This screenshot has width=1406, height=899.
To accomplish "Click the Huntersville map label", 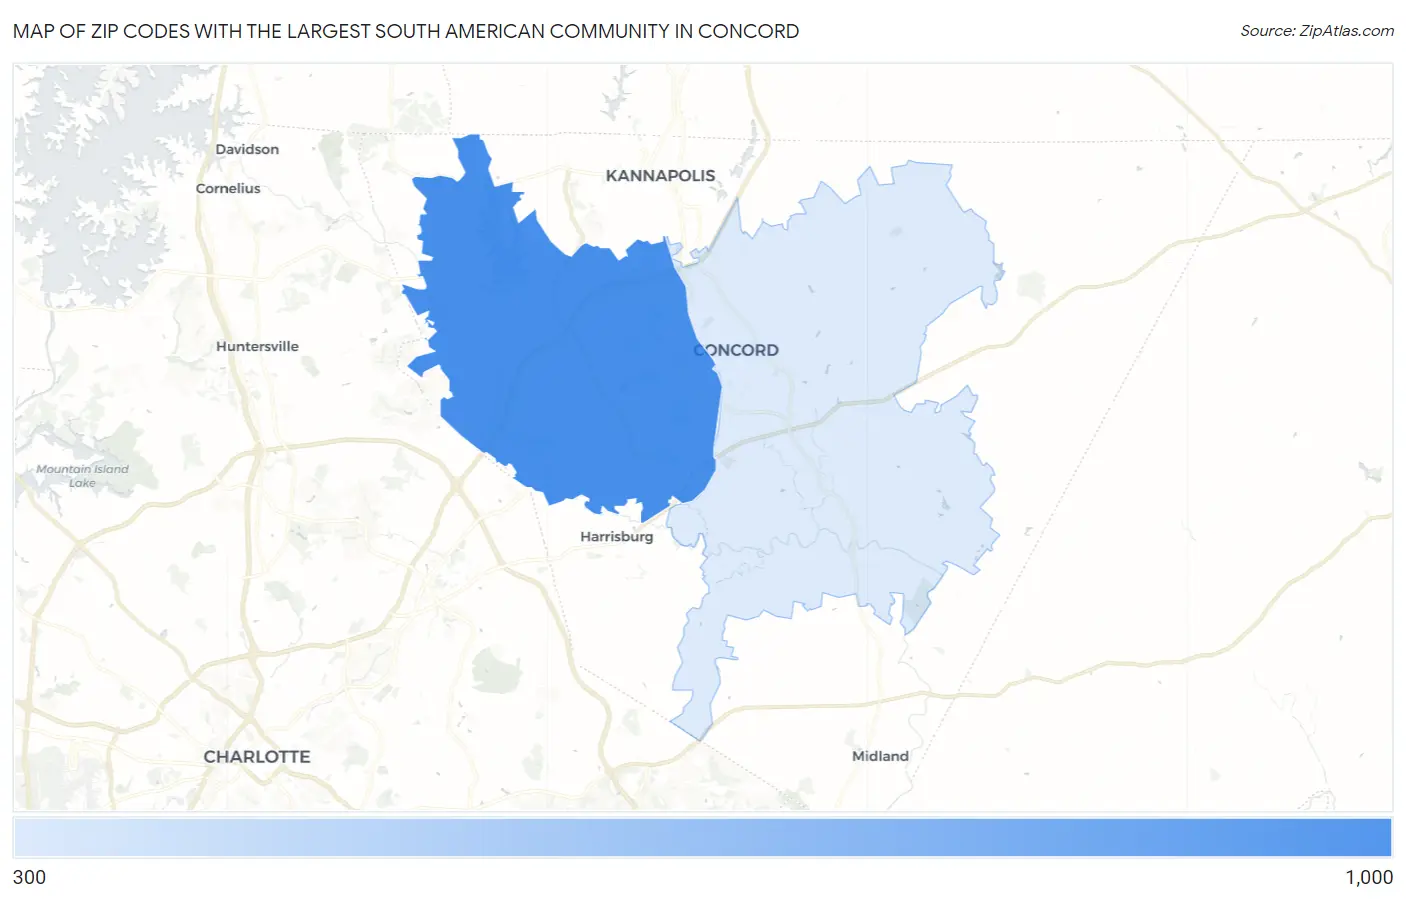I will [x=257, y=346].
